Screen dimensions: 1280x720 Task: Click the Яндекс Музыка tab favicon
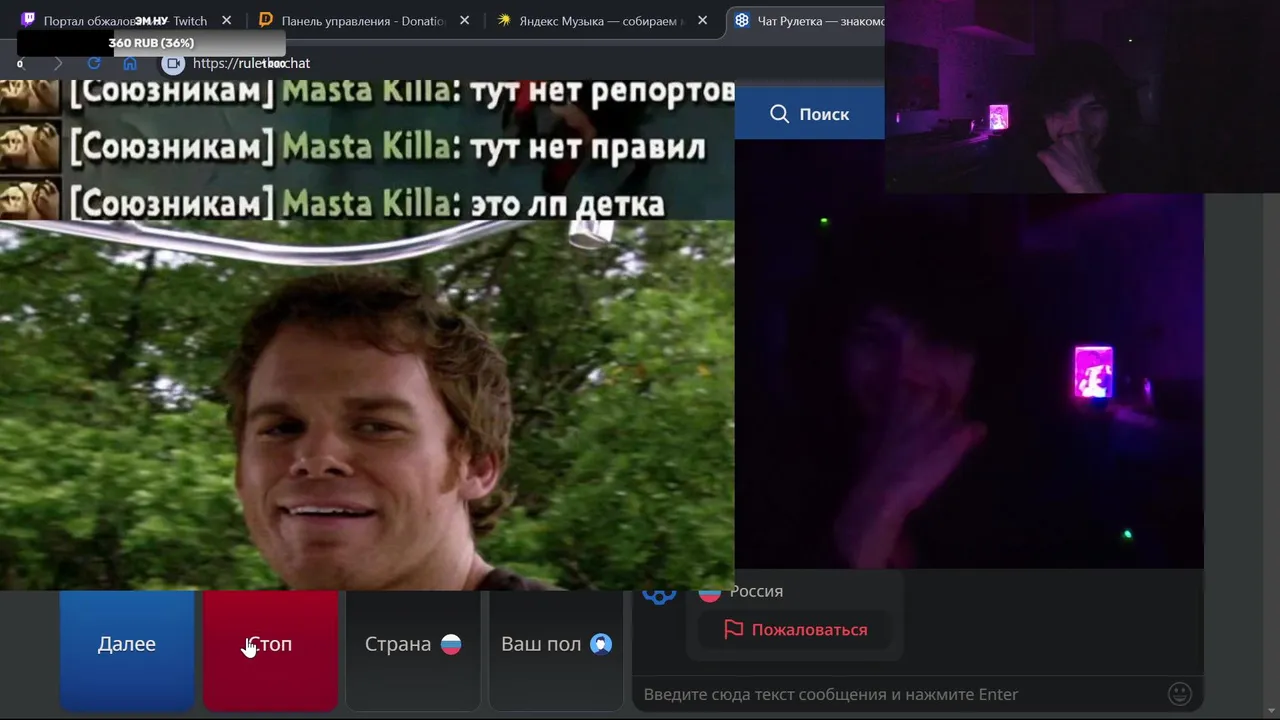504,20
